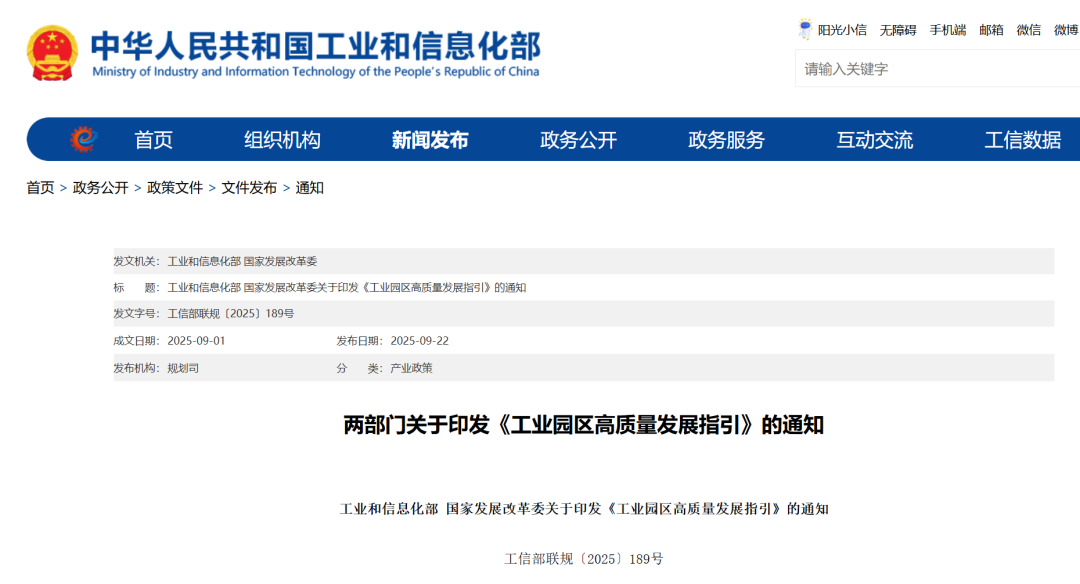Click the 组织机构 navigation entry
The height and width of the screenshot is (584, 1080).
click(282, 139)
